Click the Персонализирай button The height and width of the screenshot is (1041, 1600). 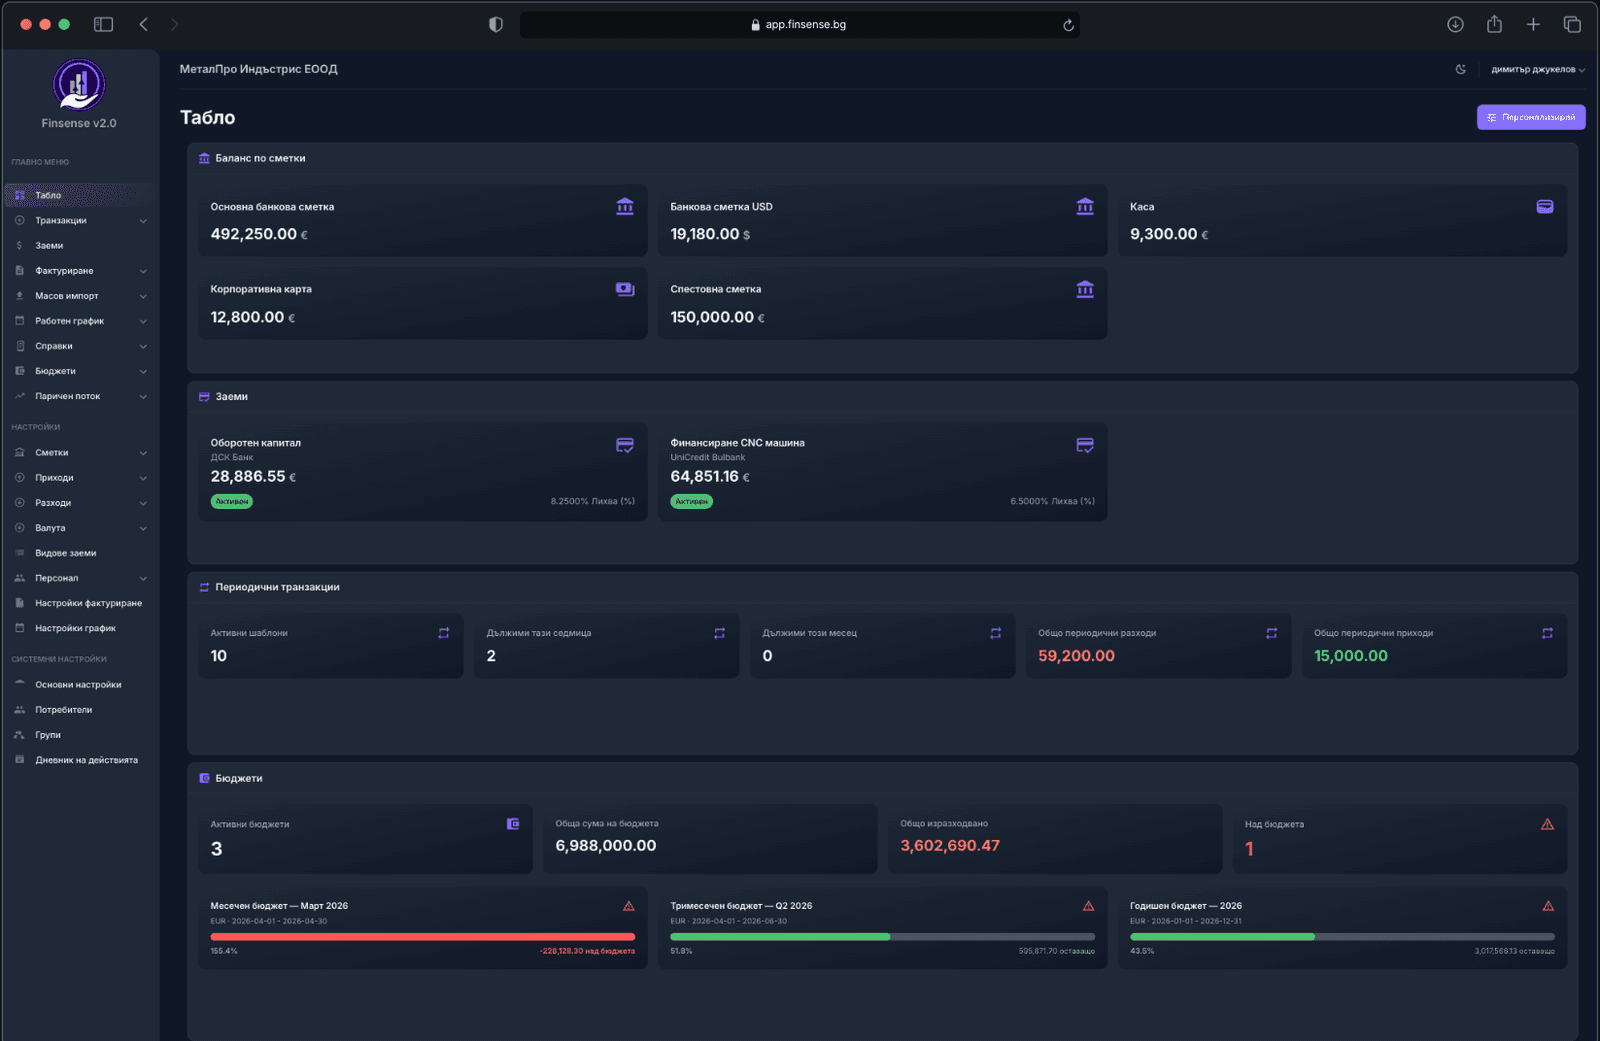1531,117
